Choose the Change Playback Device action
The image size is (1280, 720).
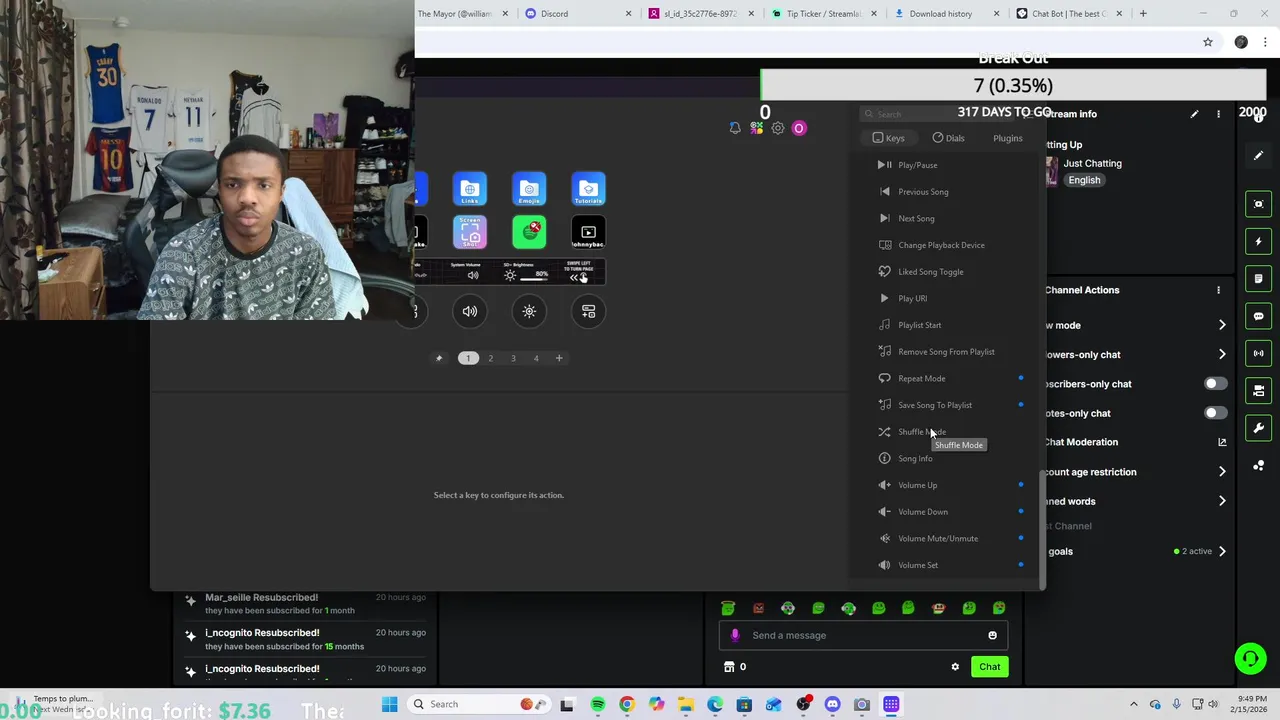tap(941, 245)
